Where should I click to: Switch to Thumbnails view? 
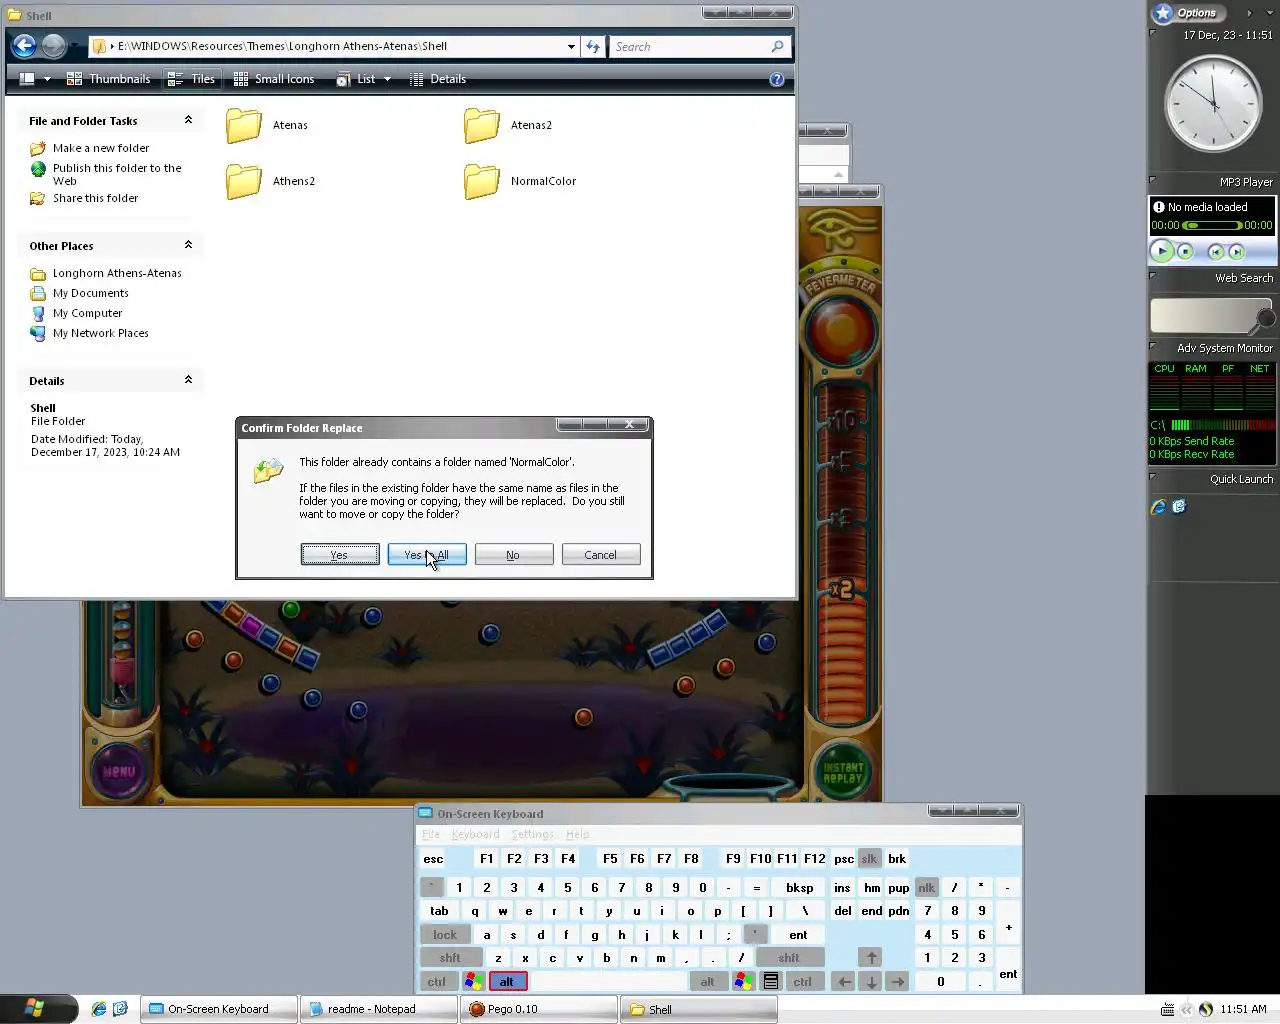[x=108, y=79]
